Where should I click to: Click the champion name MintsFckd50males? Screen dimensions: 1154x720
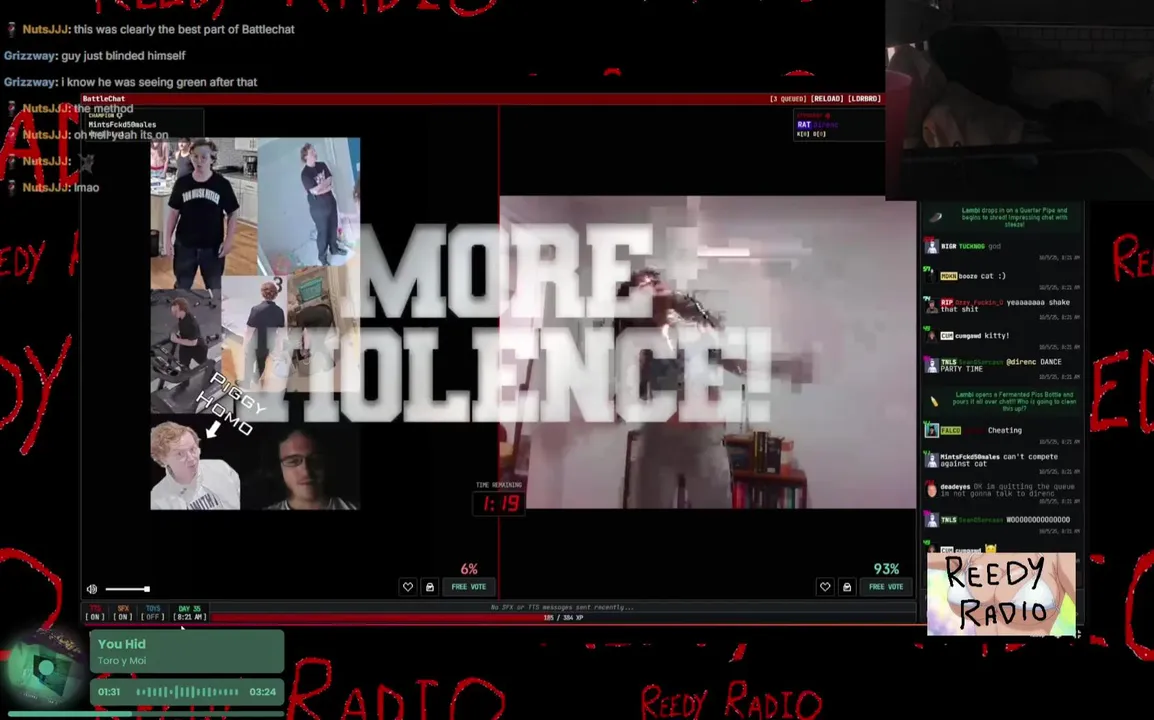pyautogui.click(x=122, y=124)
